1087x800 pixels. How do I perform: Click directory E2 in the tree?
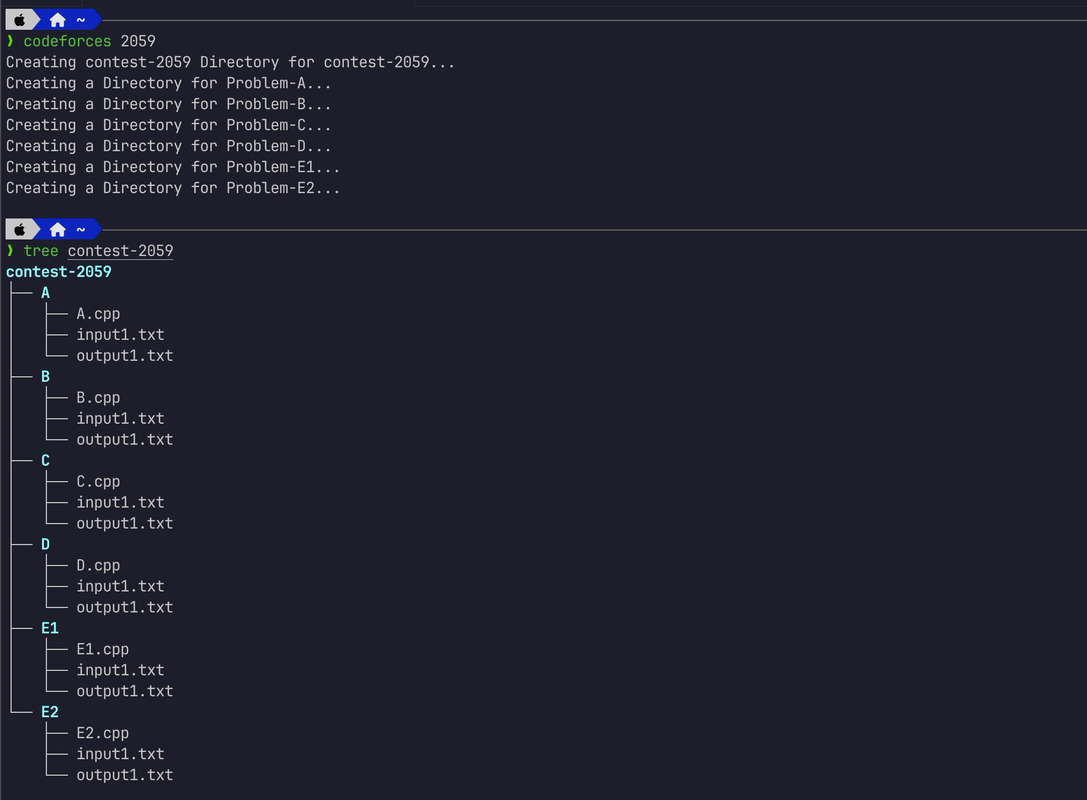(x=50, y=713)
